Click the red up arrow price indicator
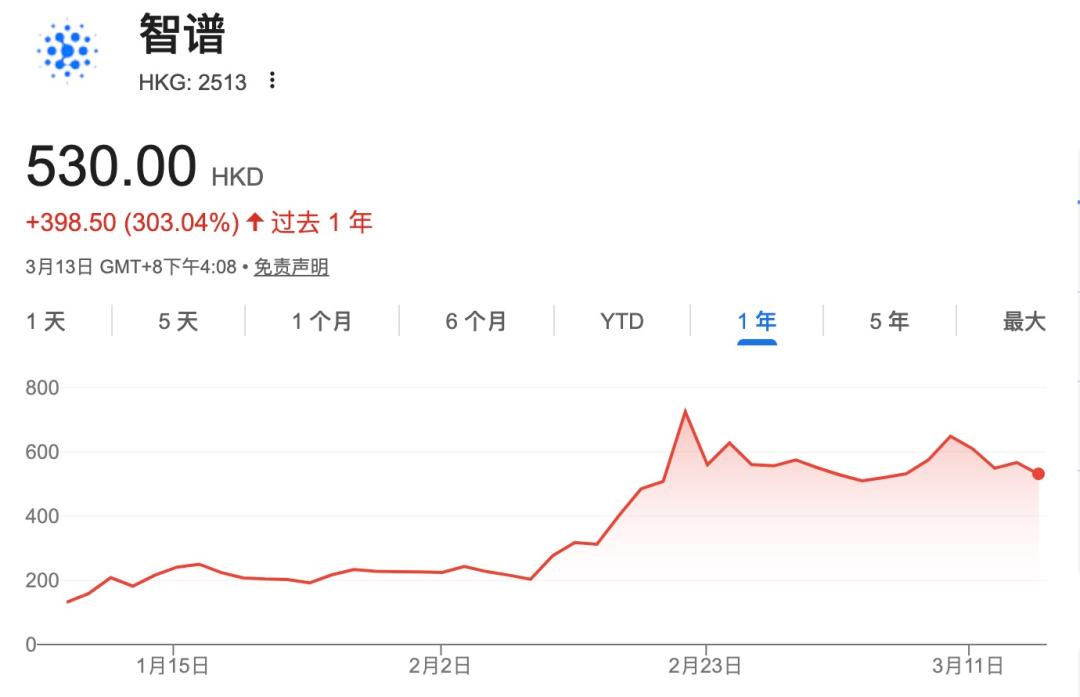The height and width of the screenshot is (697, 1080). tap(255, 222)
